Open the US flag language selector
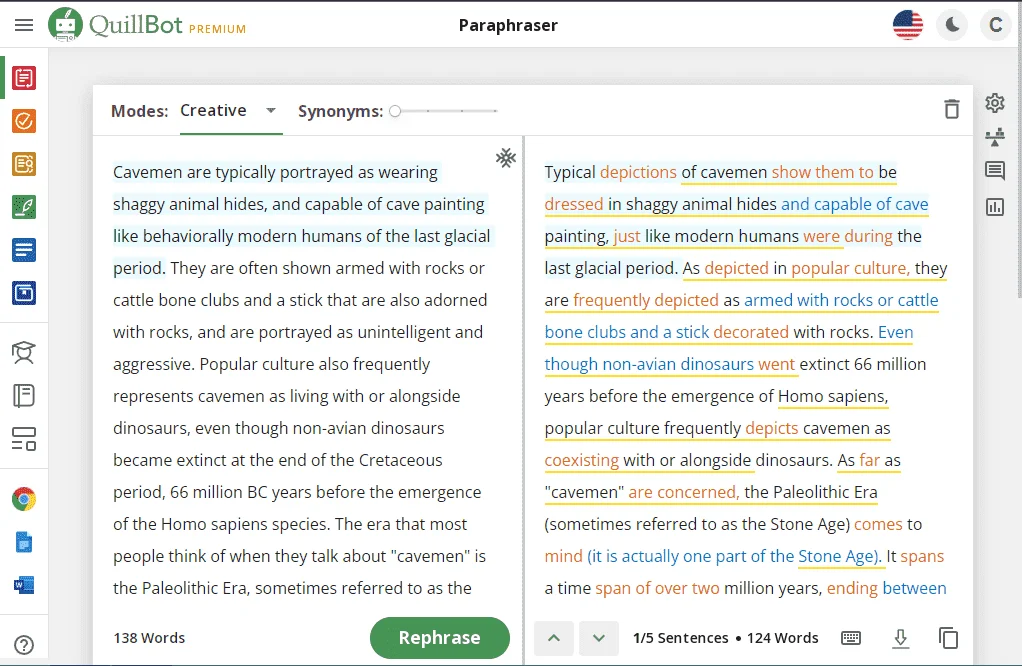The image size is (1022, 666). click(x=908, y=25)
